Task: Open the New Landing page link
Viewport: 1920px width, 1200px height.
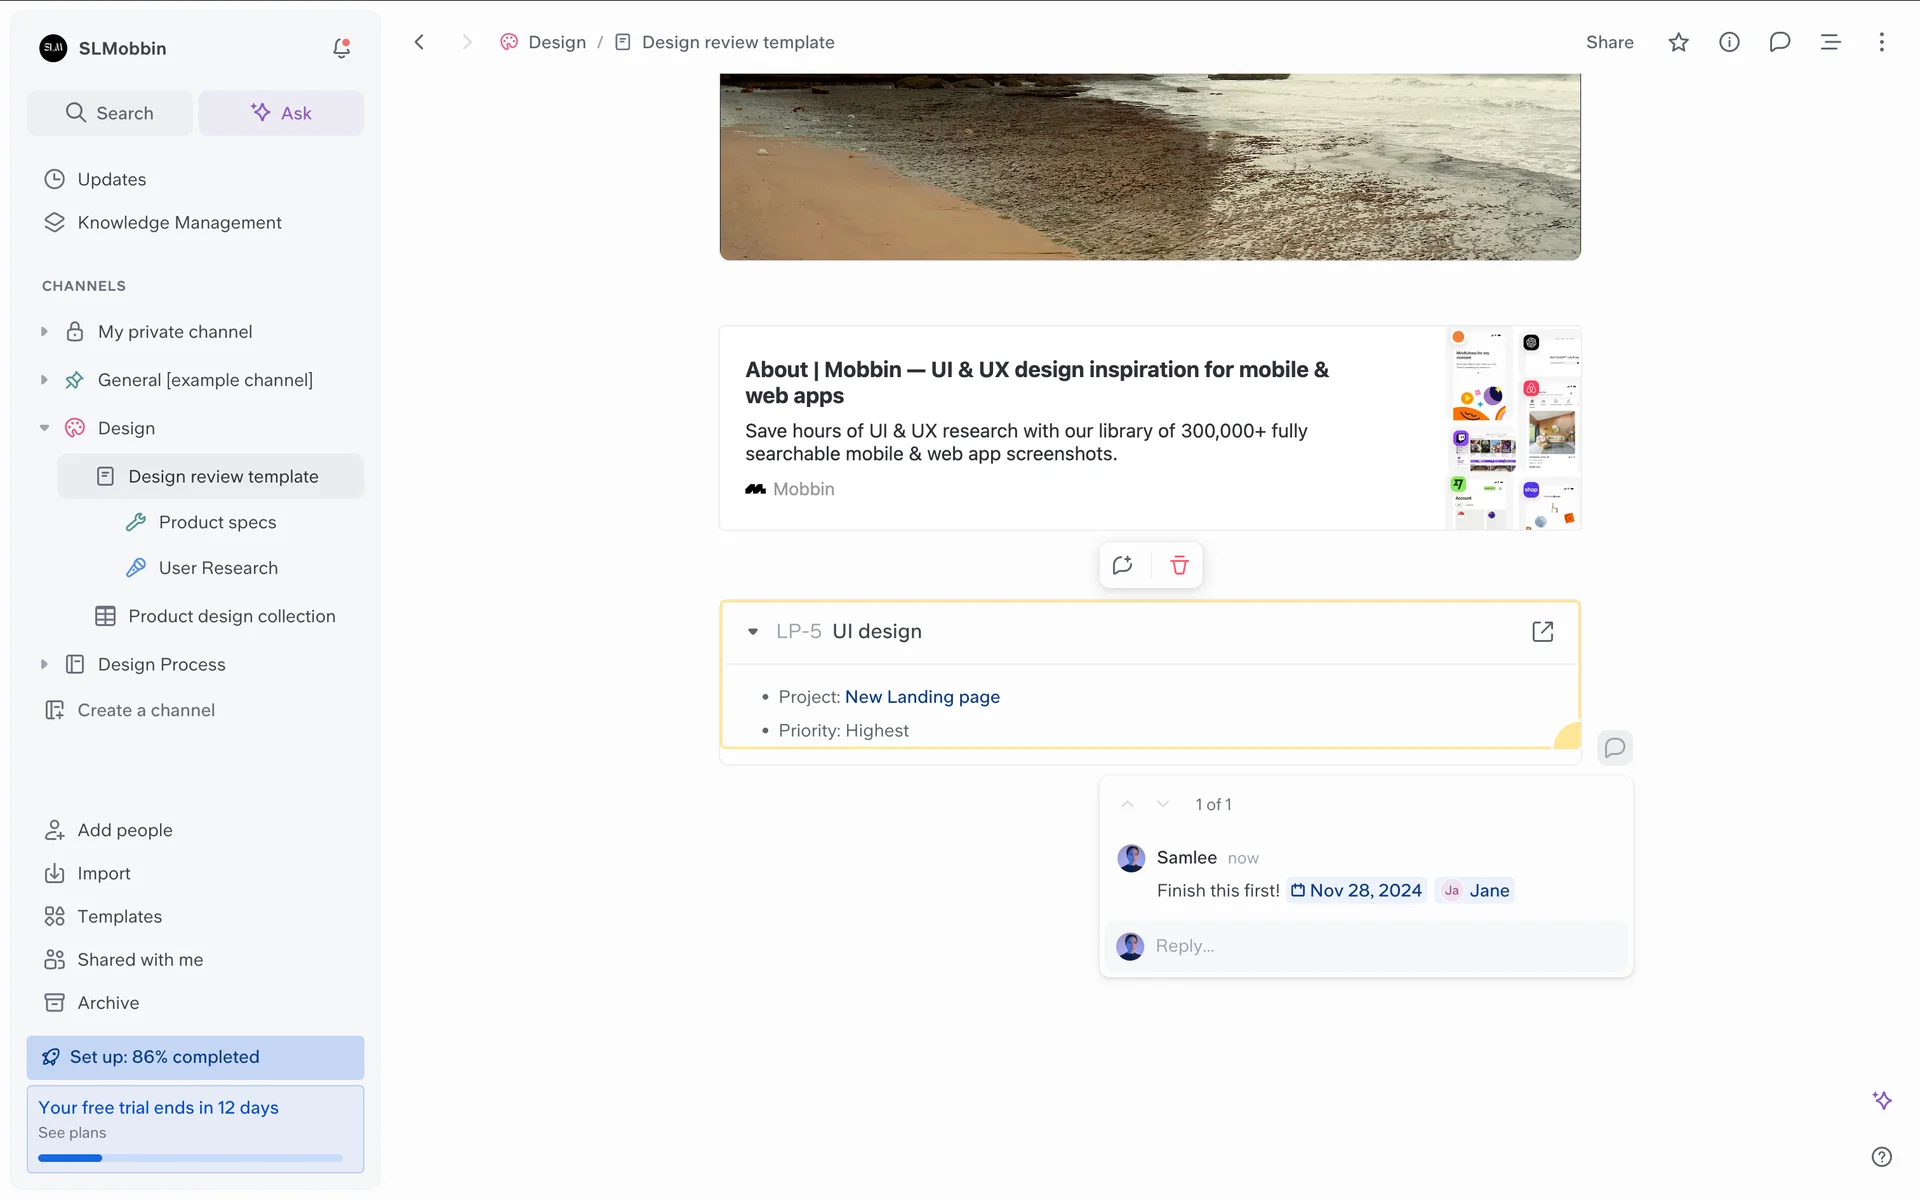Action: coord(922,697)
